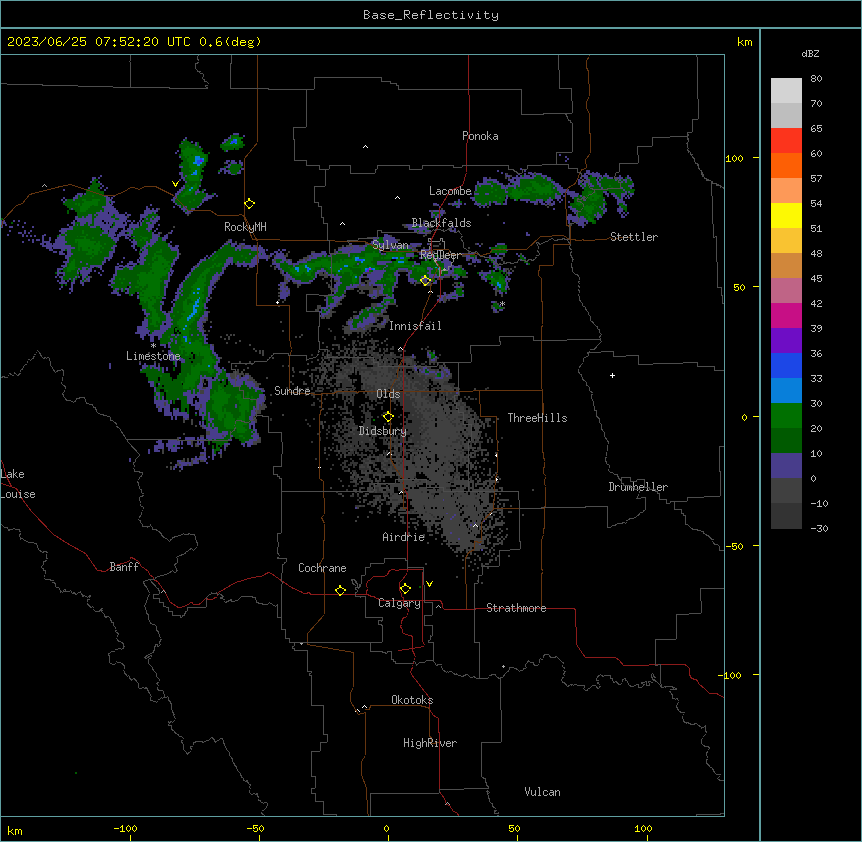Select the purple 36-39 dBZ color swatch

coord(786,341)
